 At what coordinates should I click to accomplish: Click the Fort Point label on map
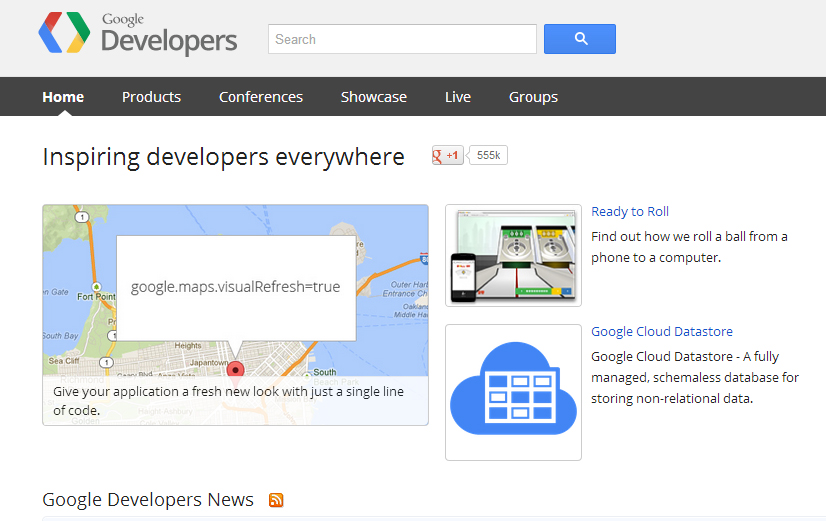(x=96, y=297)
